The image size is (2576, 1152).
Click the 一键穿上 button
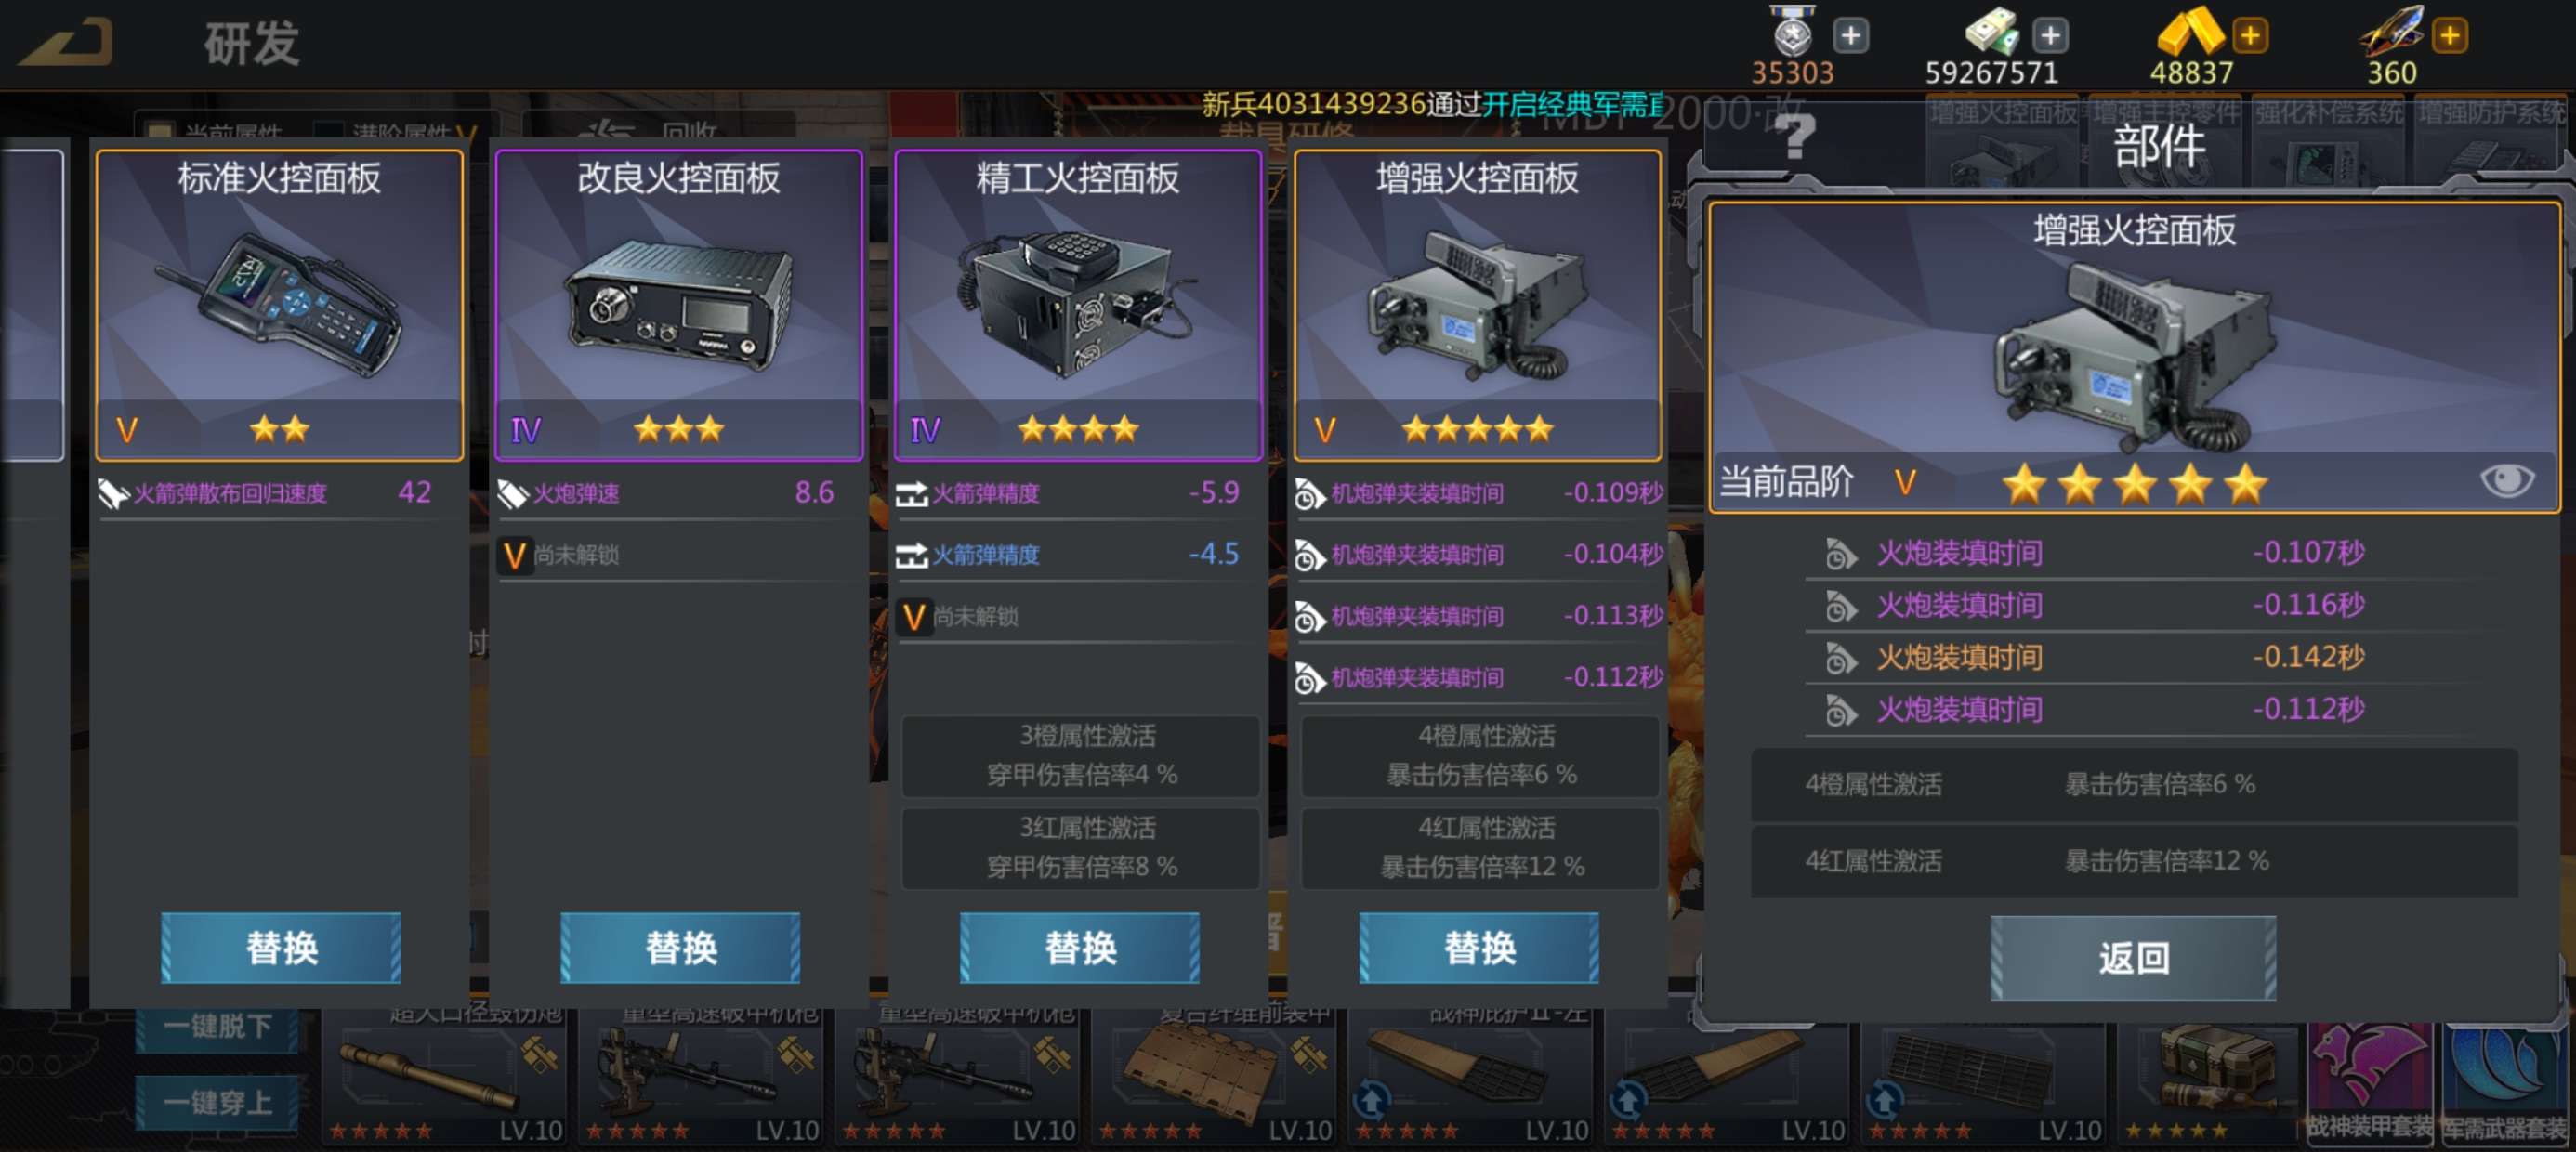coord(217,1103)
